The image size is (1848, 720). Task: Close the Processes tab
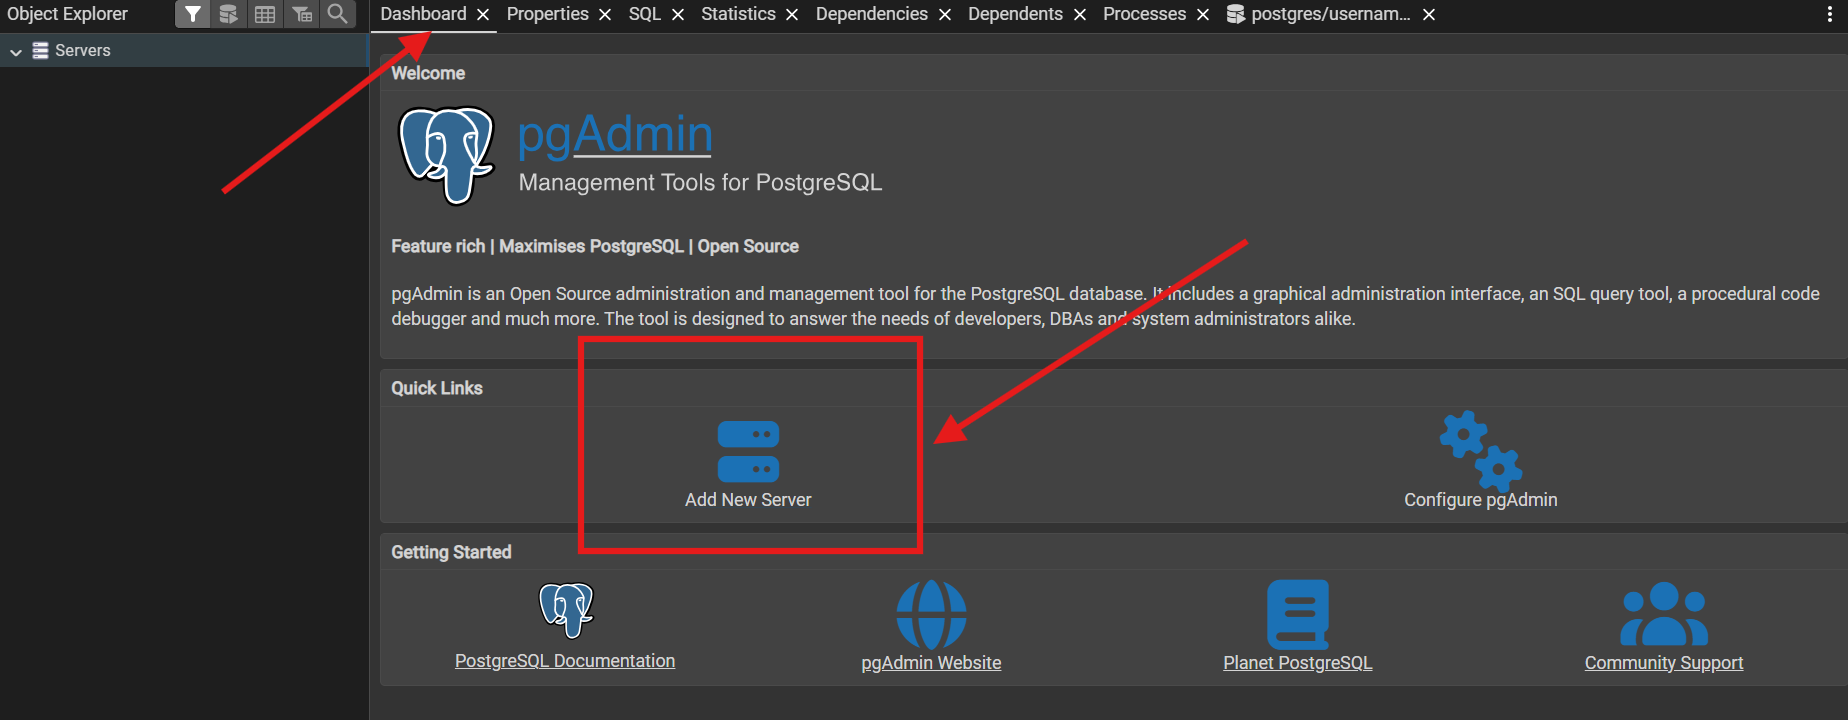coord(1203,14)
